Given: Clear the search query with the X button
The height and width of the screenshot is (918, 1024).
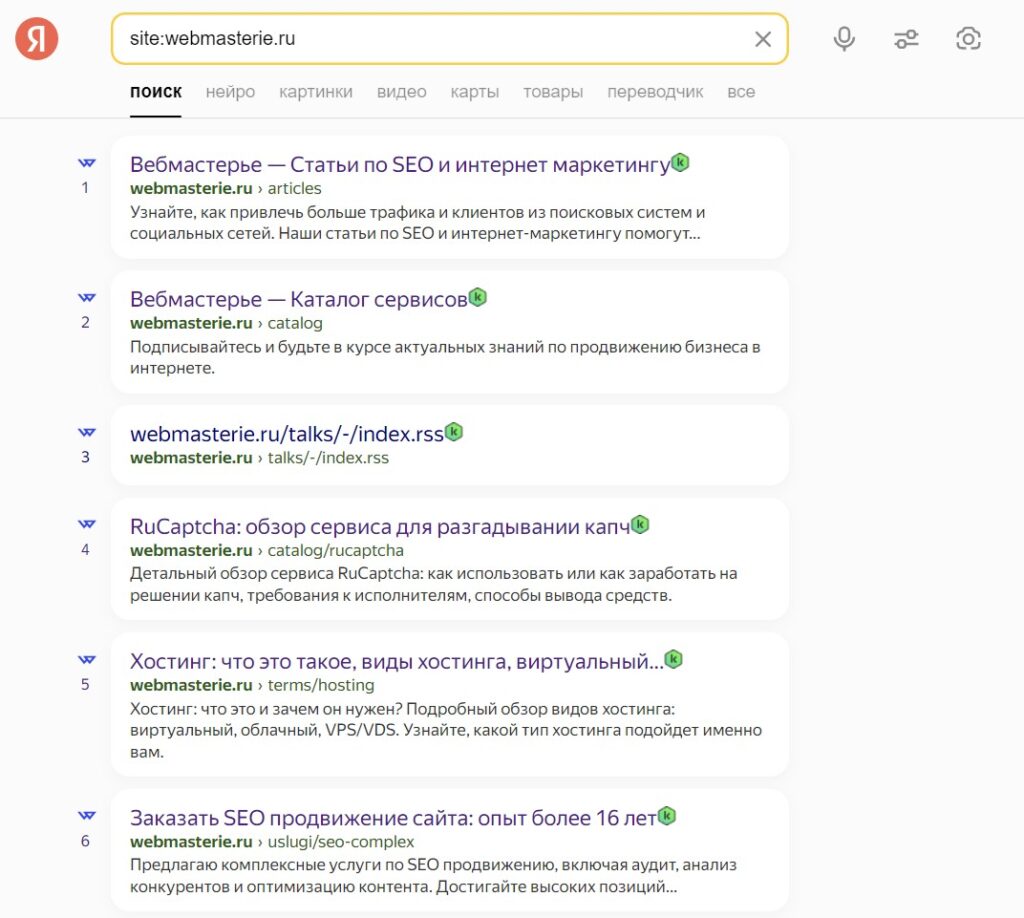Looking at the screenshot, I should point(763,38).
